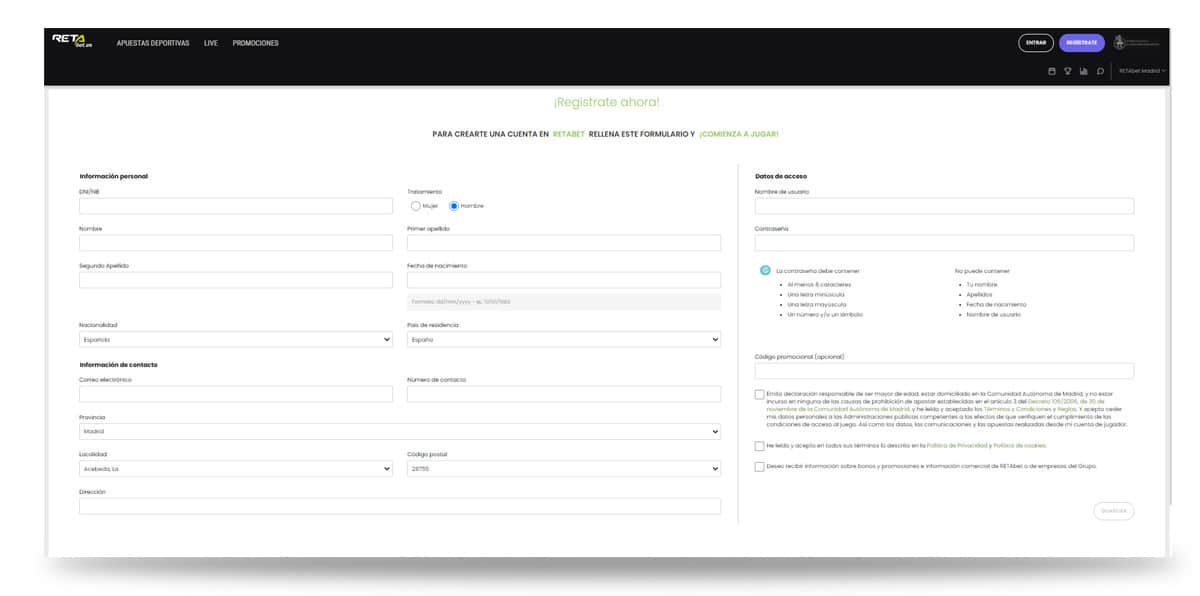Open the Promociones menu item

point(256,43)
